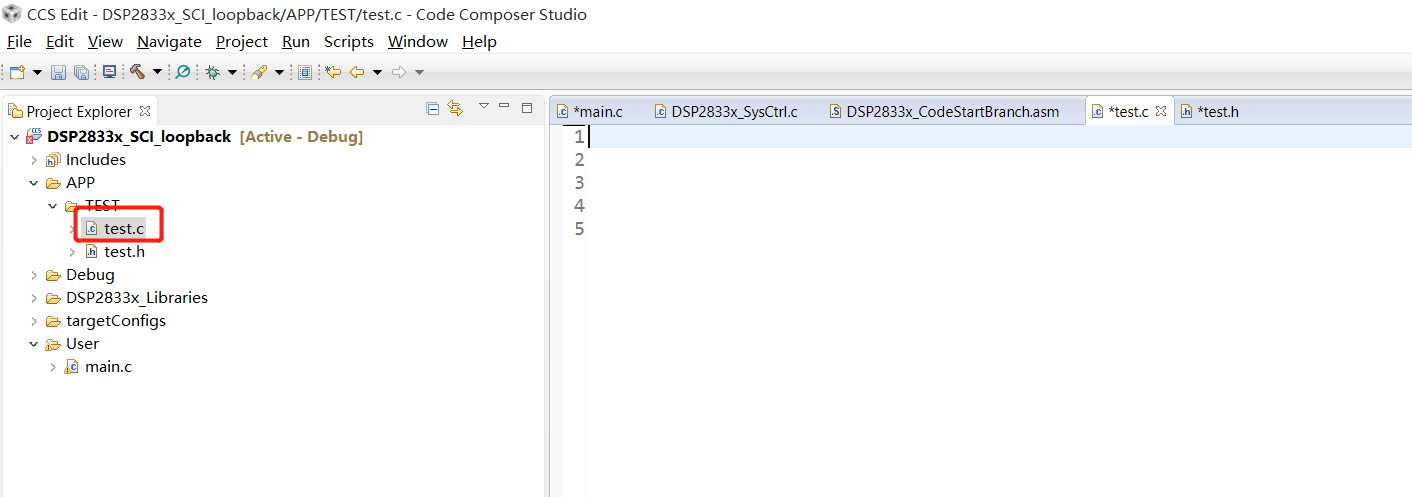Open the Scripts menu
This screenshot has height=497, width=1412.
[349, 41]
